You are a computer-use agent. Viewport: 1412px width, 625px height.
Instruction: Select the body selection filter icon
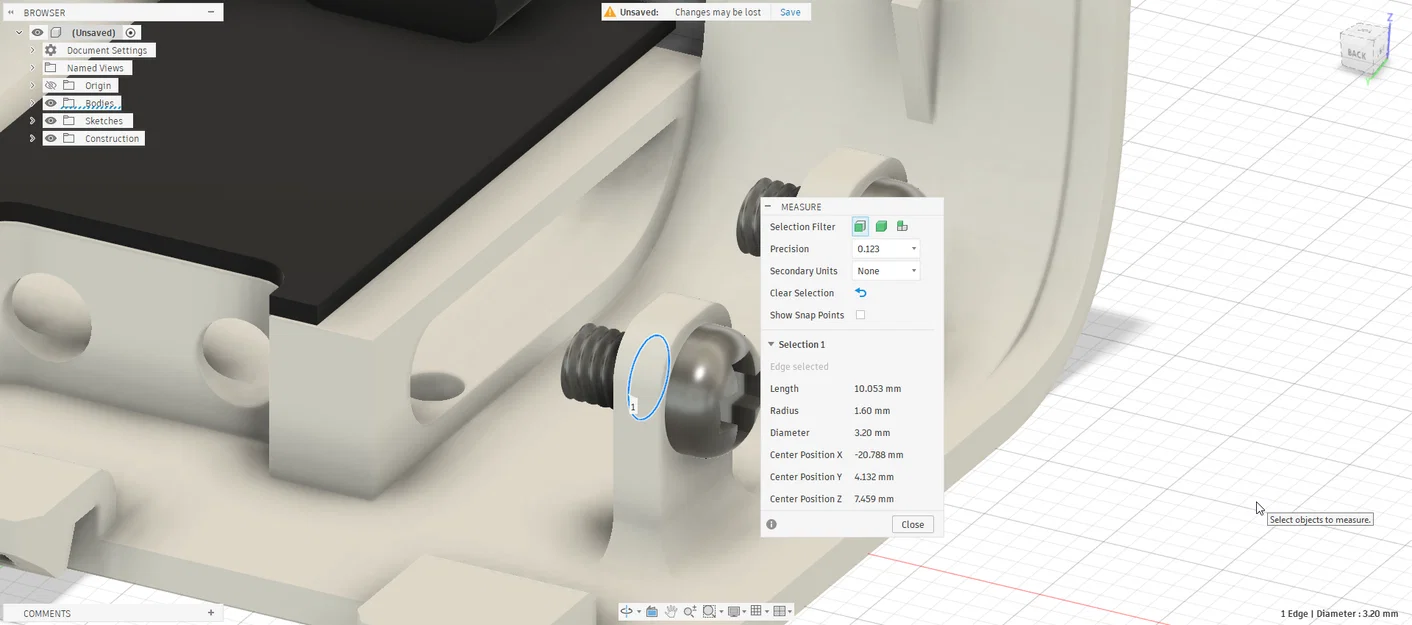coord(881,226)
